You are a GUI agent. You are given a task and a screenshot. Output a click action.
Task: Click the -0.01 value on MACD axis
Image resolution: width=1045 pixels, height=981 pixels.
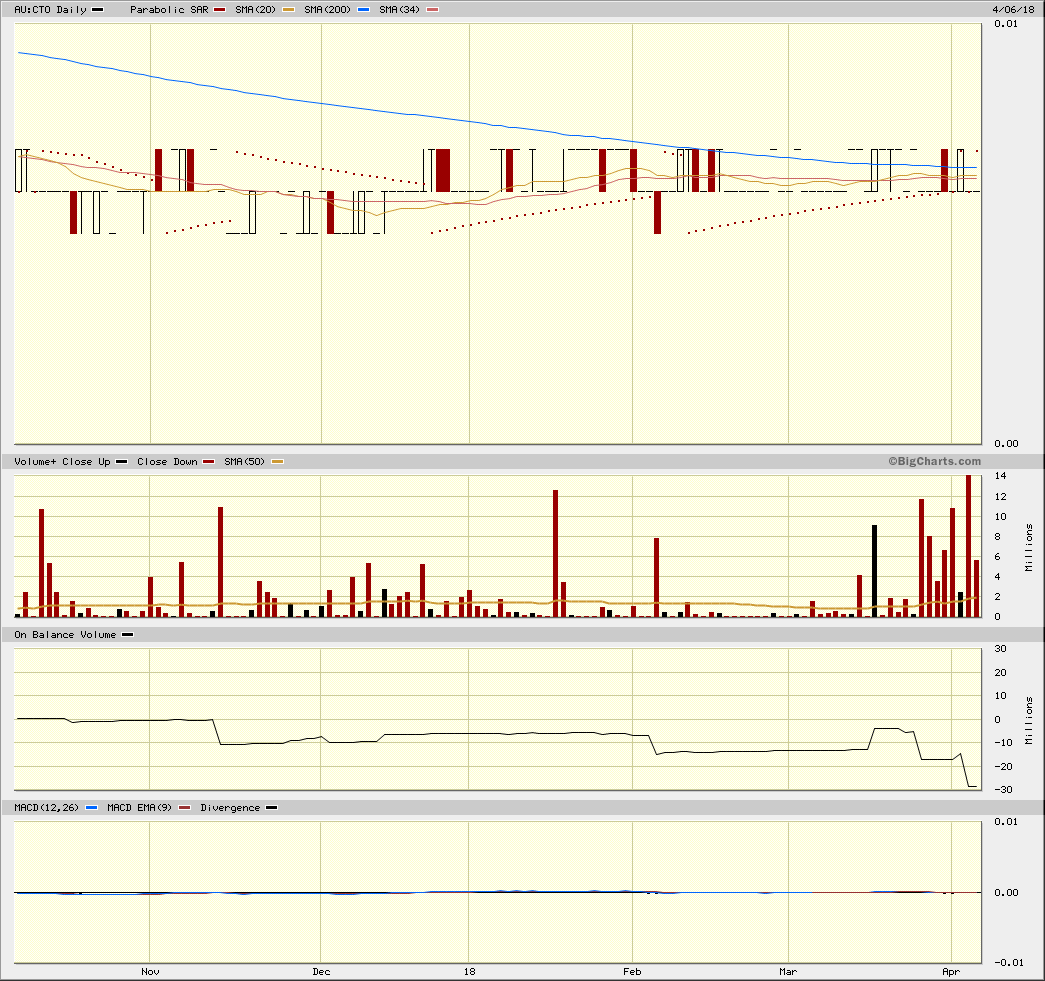tap(1008, 962)
